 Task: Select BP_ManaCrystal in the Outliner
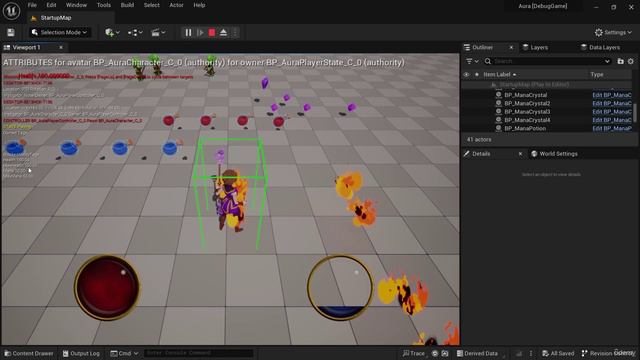[x=526, y=95]
